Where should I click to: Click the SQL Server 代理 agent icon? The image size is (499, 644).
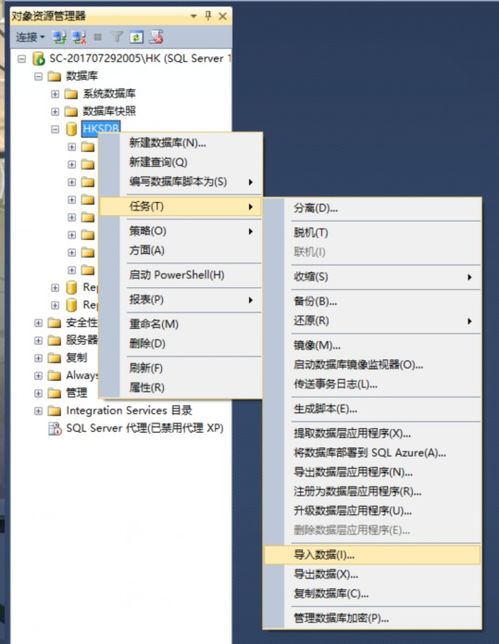(55, 428)
